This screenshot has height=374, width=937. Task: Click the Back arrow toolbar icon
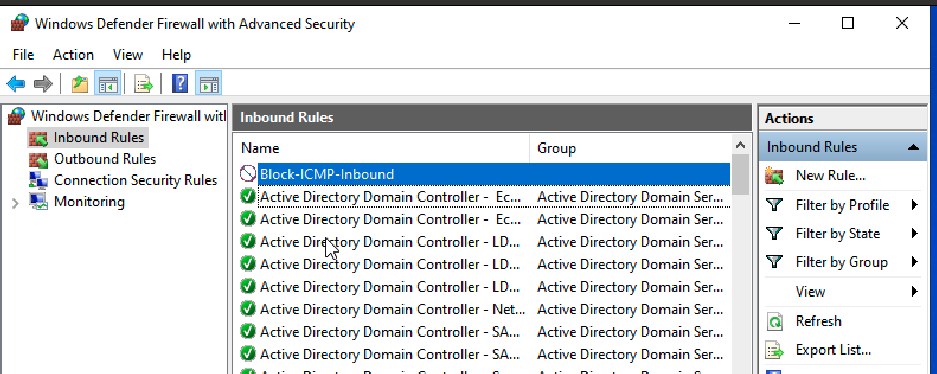16,84
